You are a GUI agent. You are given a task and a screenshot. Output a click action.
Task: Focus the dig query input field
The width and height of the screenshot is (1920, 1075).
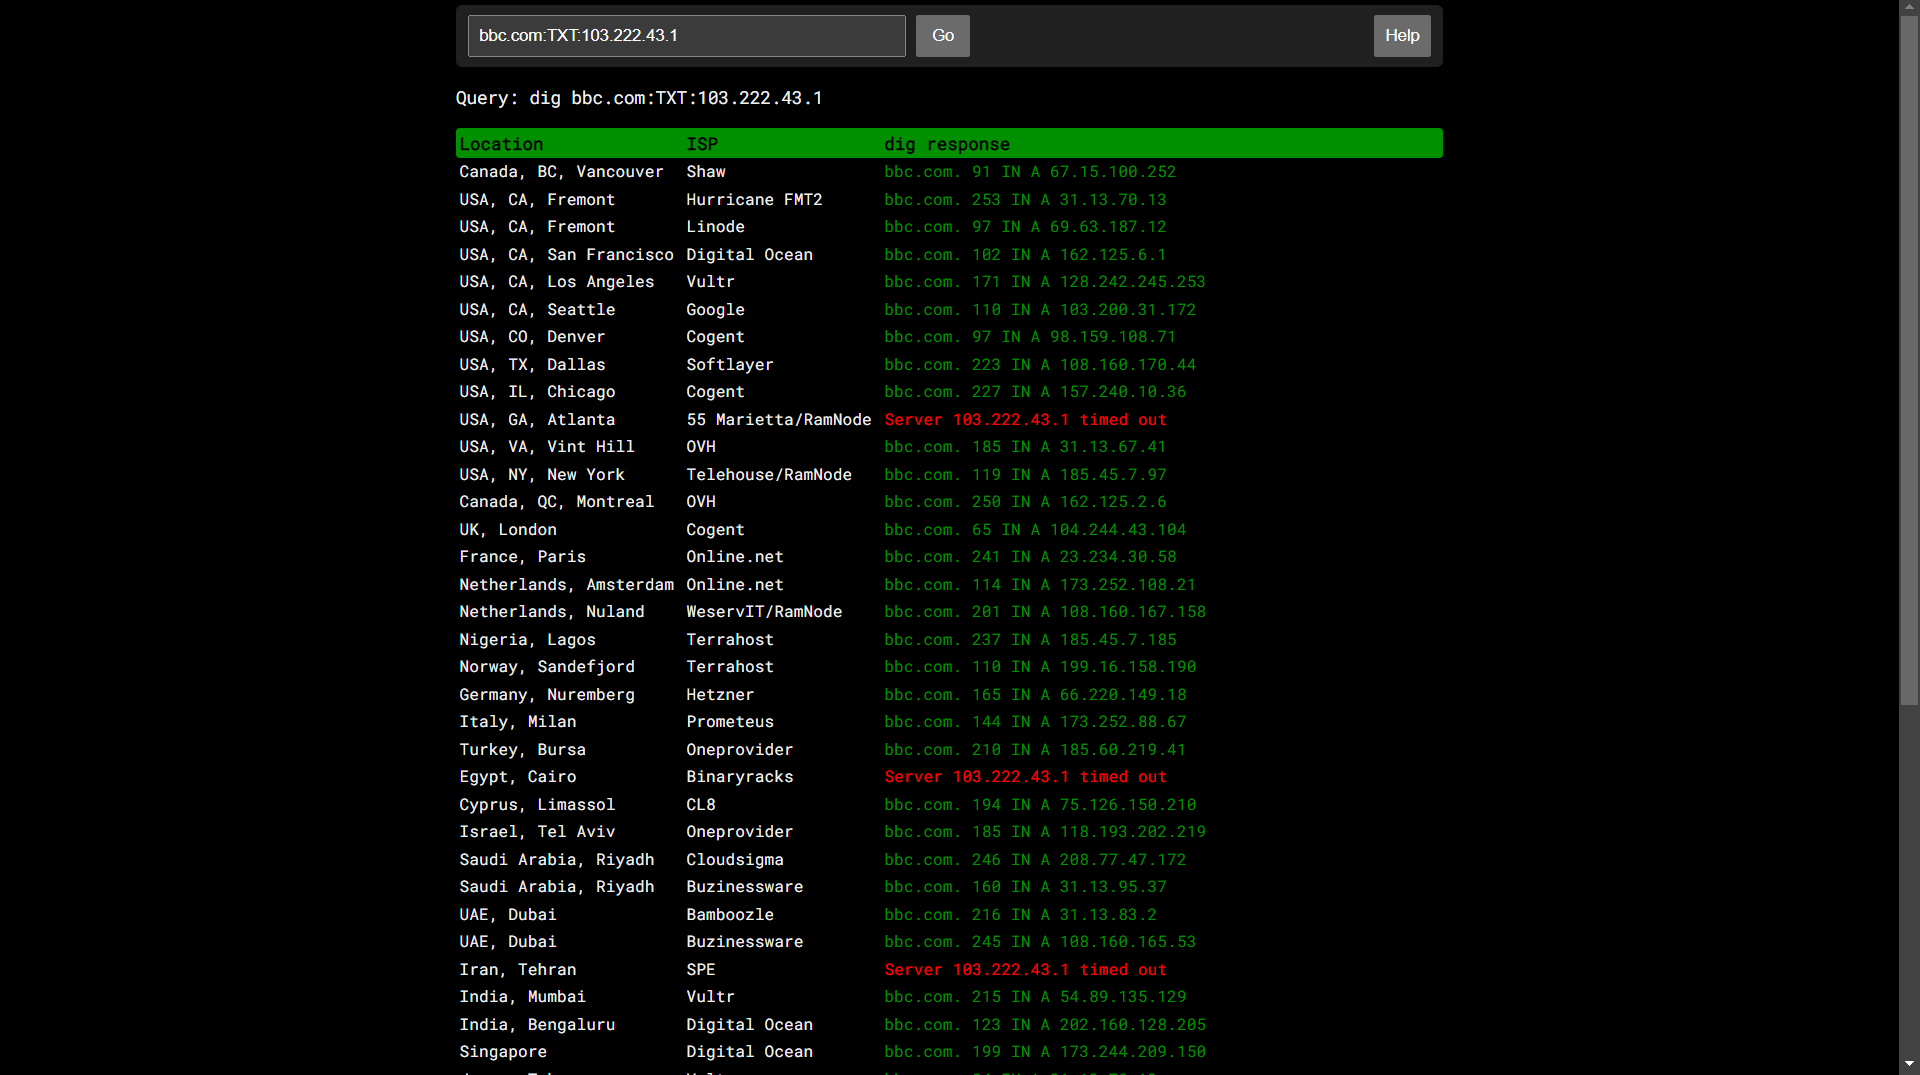click(x=686, y=36)
